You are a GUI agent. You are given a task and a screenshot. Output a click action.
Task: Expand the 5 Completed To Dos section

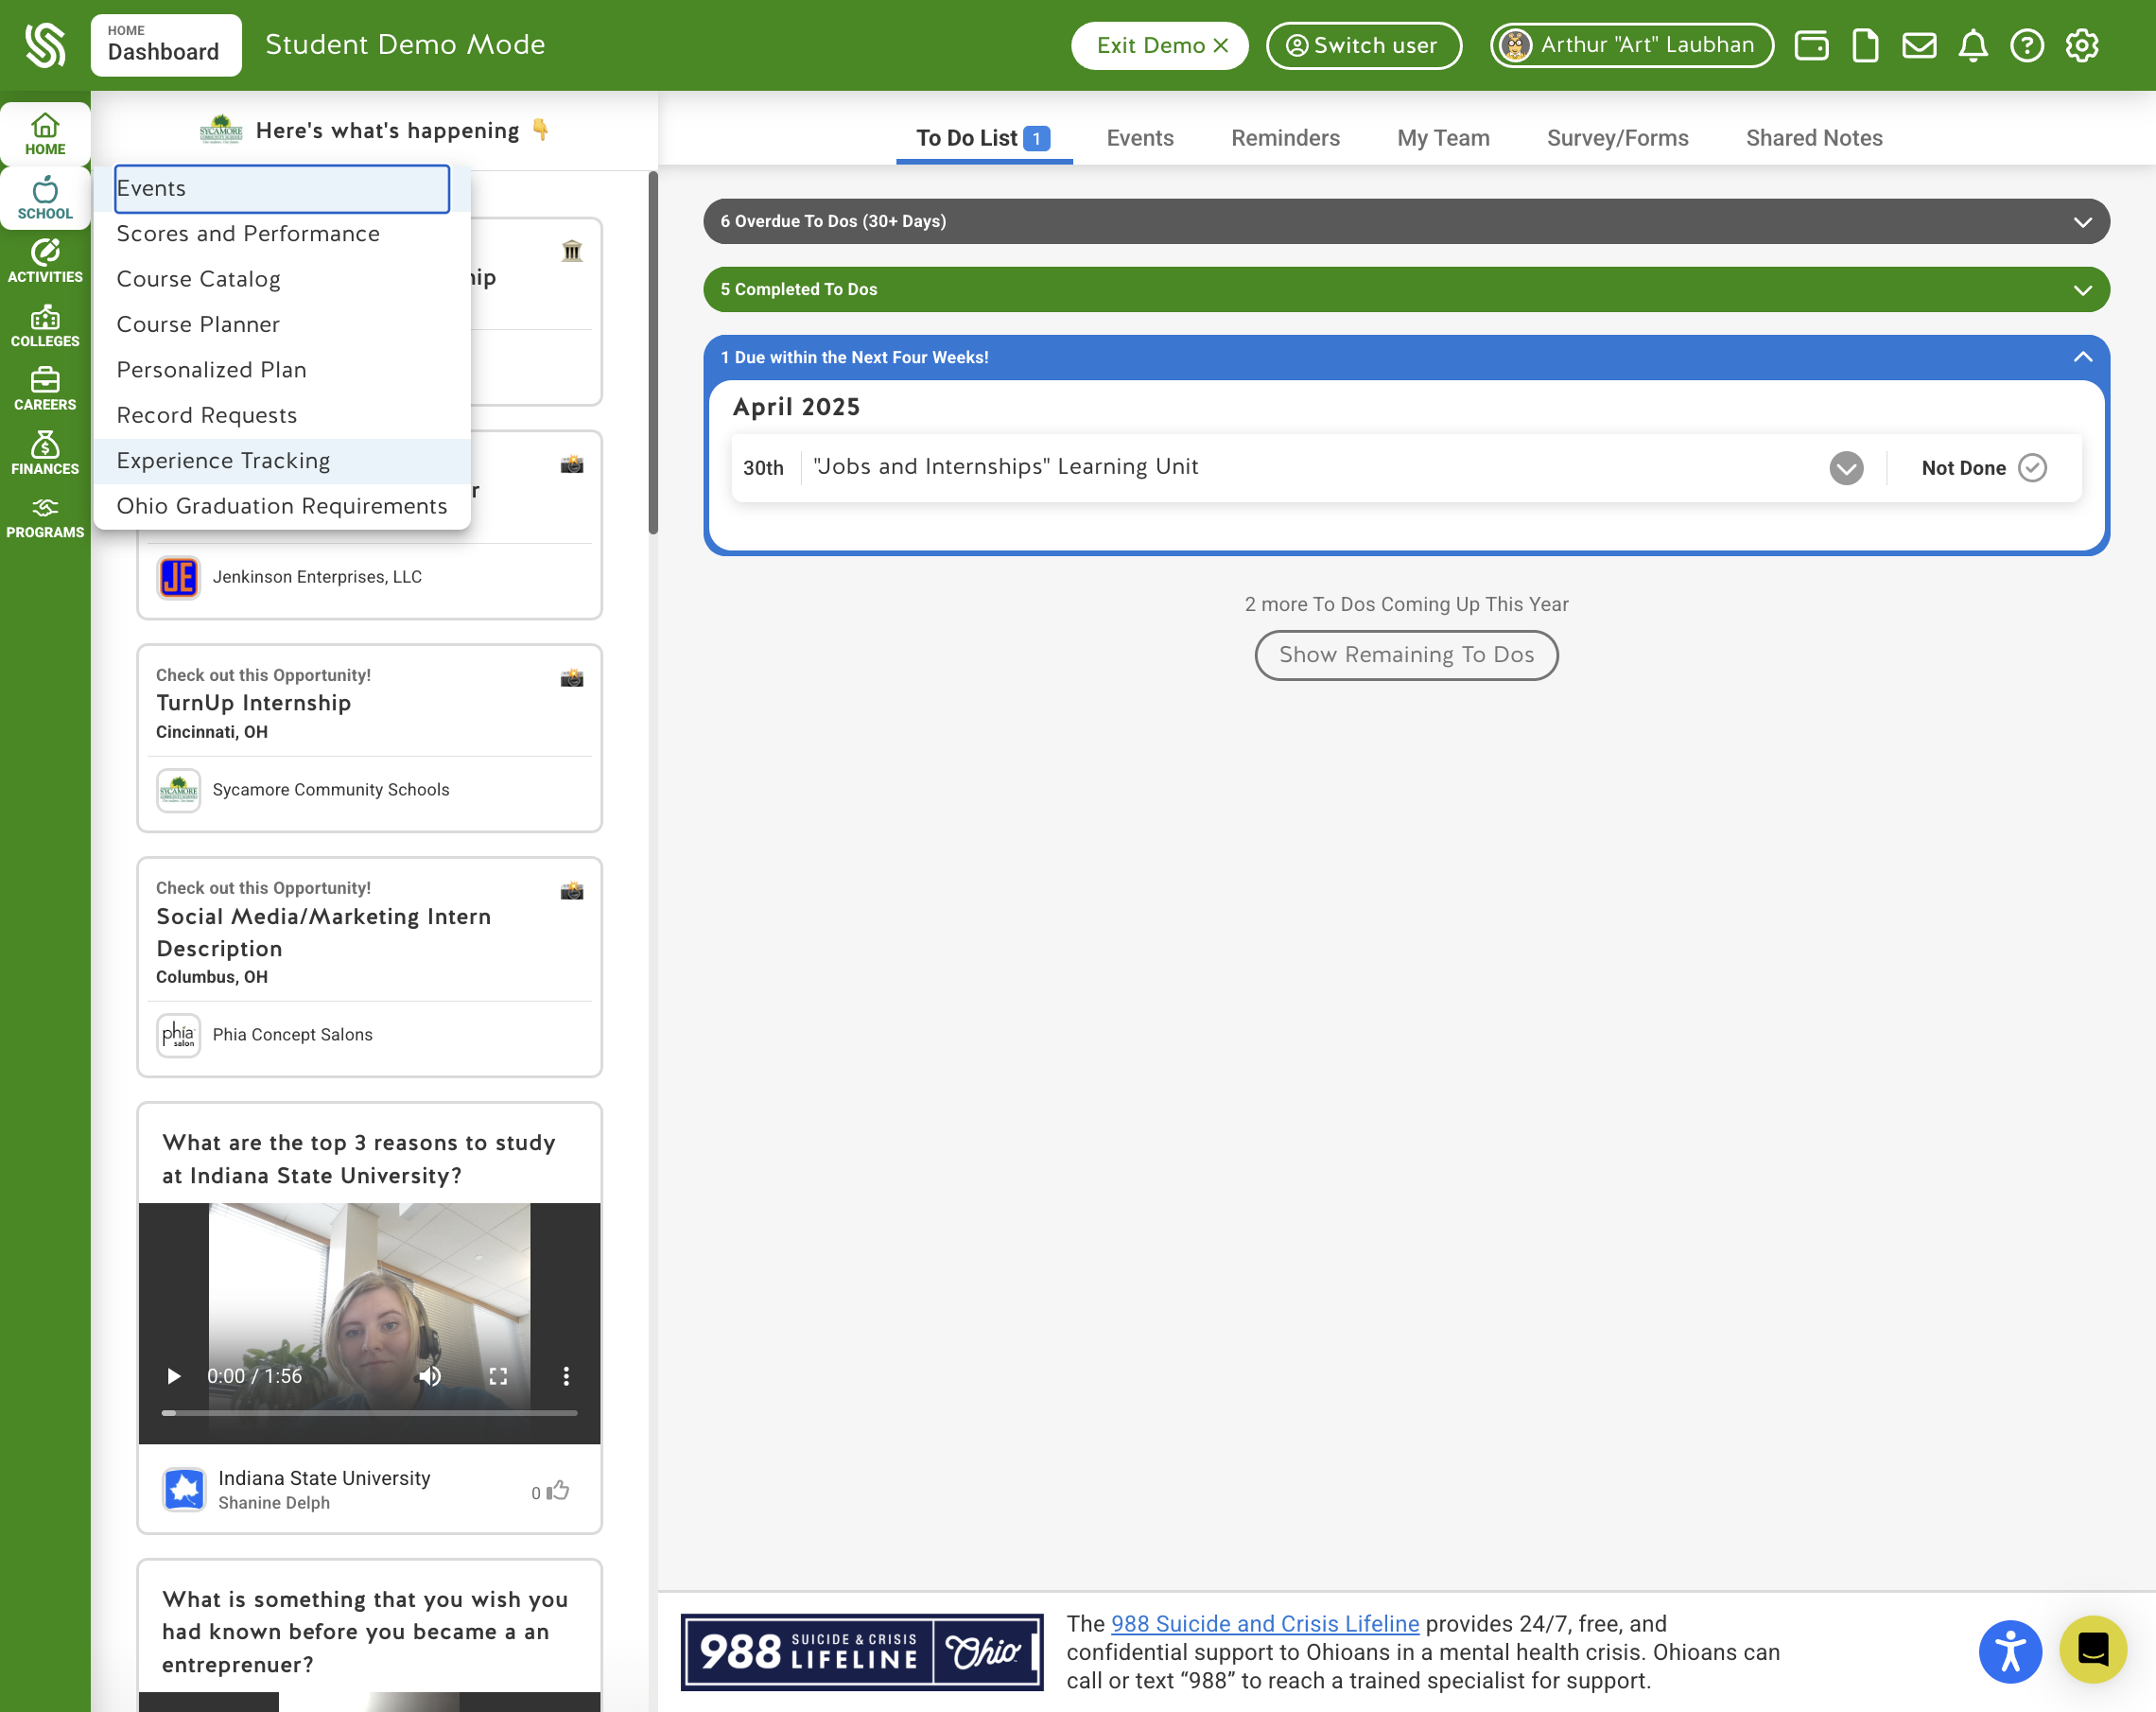tap(1406, 289)
